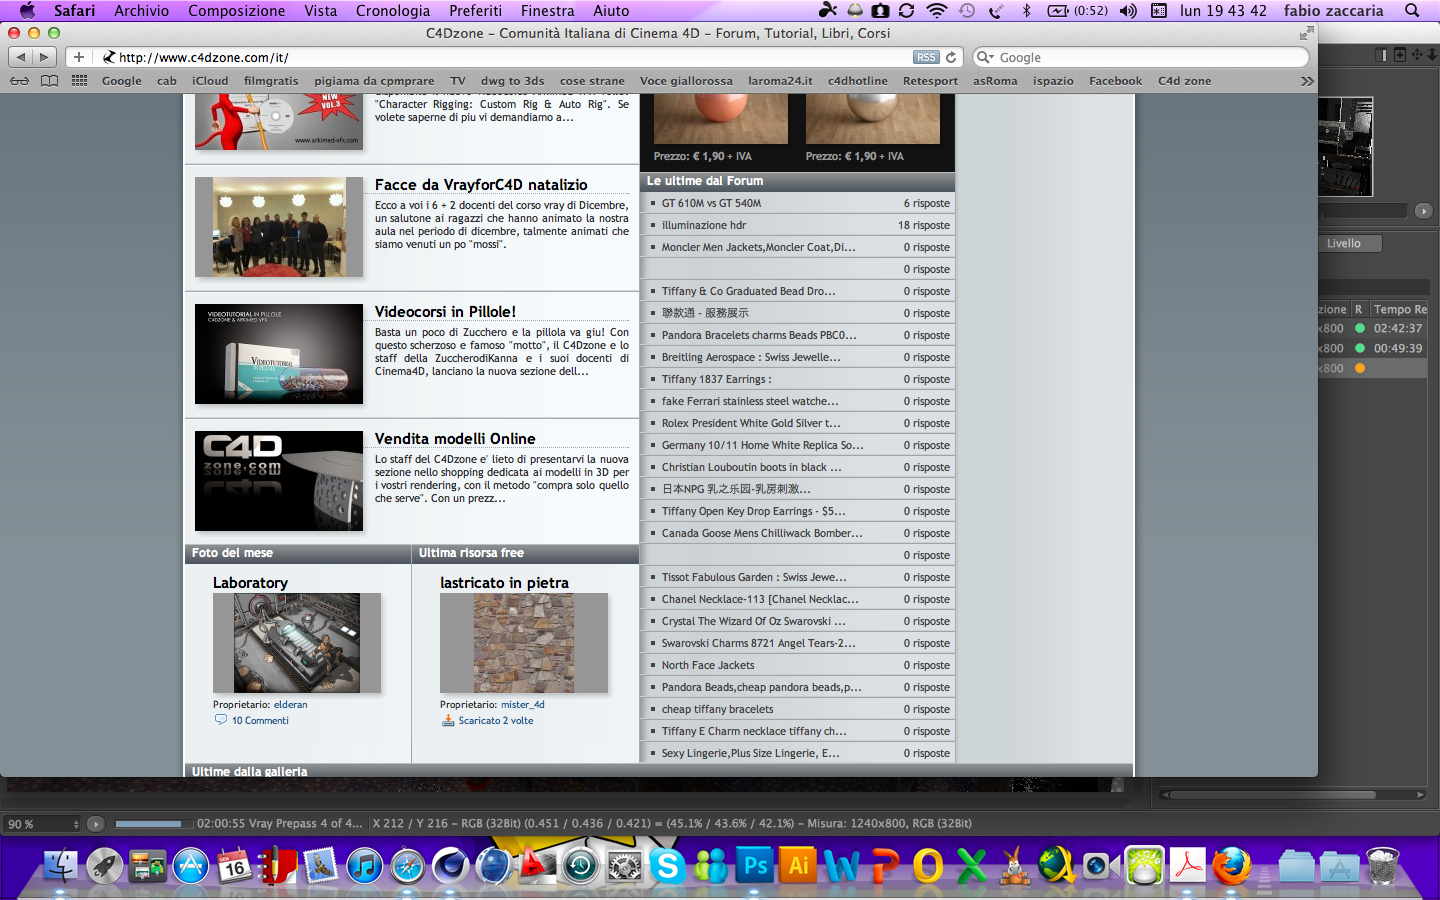Image resolution: width=1440 pixels, height=900 pixels.
Task: Reload the page with the refresh icon
Action: pyautogui.click(x=951, y=57)
